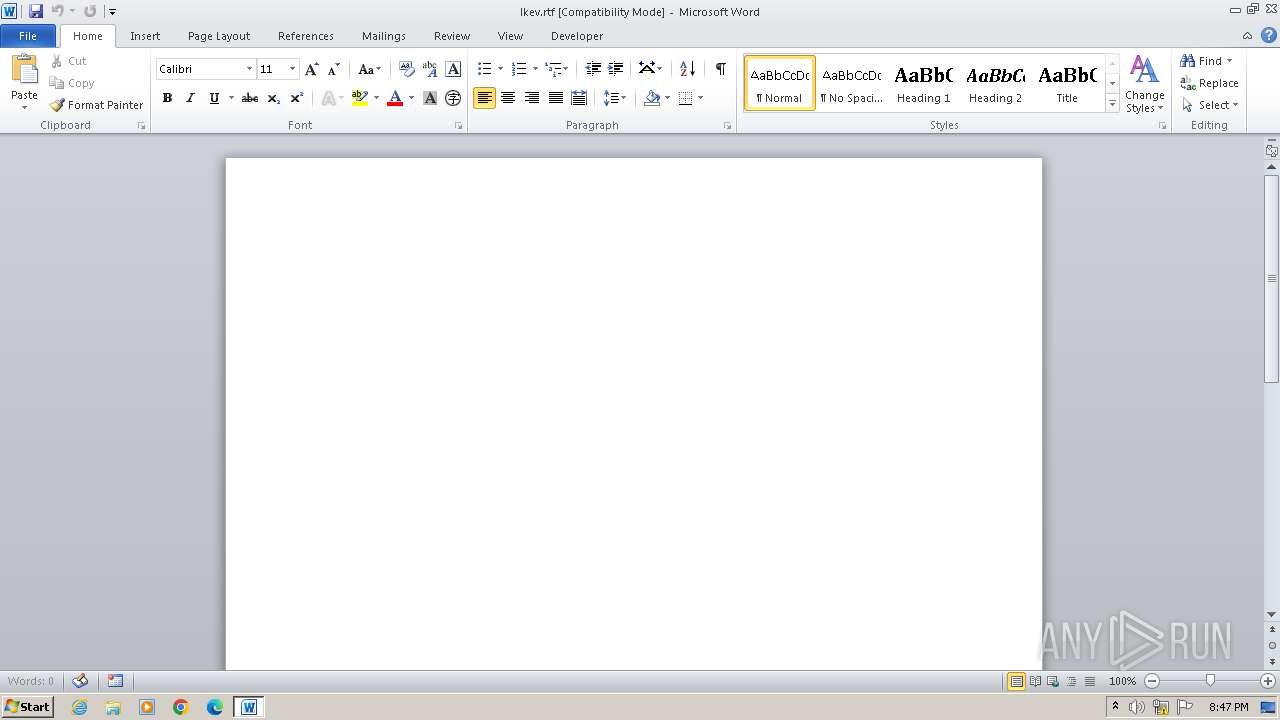Click the Align Text Right icon
This screenshot has height=720, width=1280.
[x=532, y=98]
